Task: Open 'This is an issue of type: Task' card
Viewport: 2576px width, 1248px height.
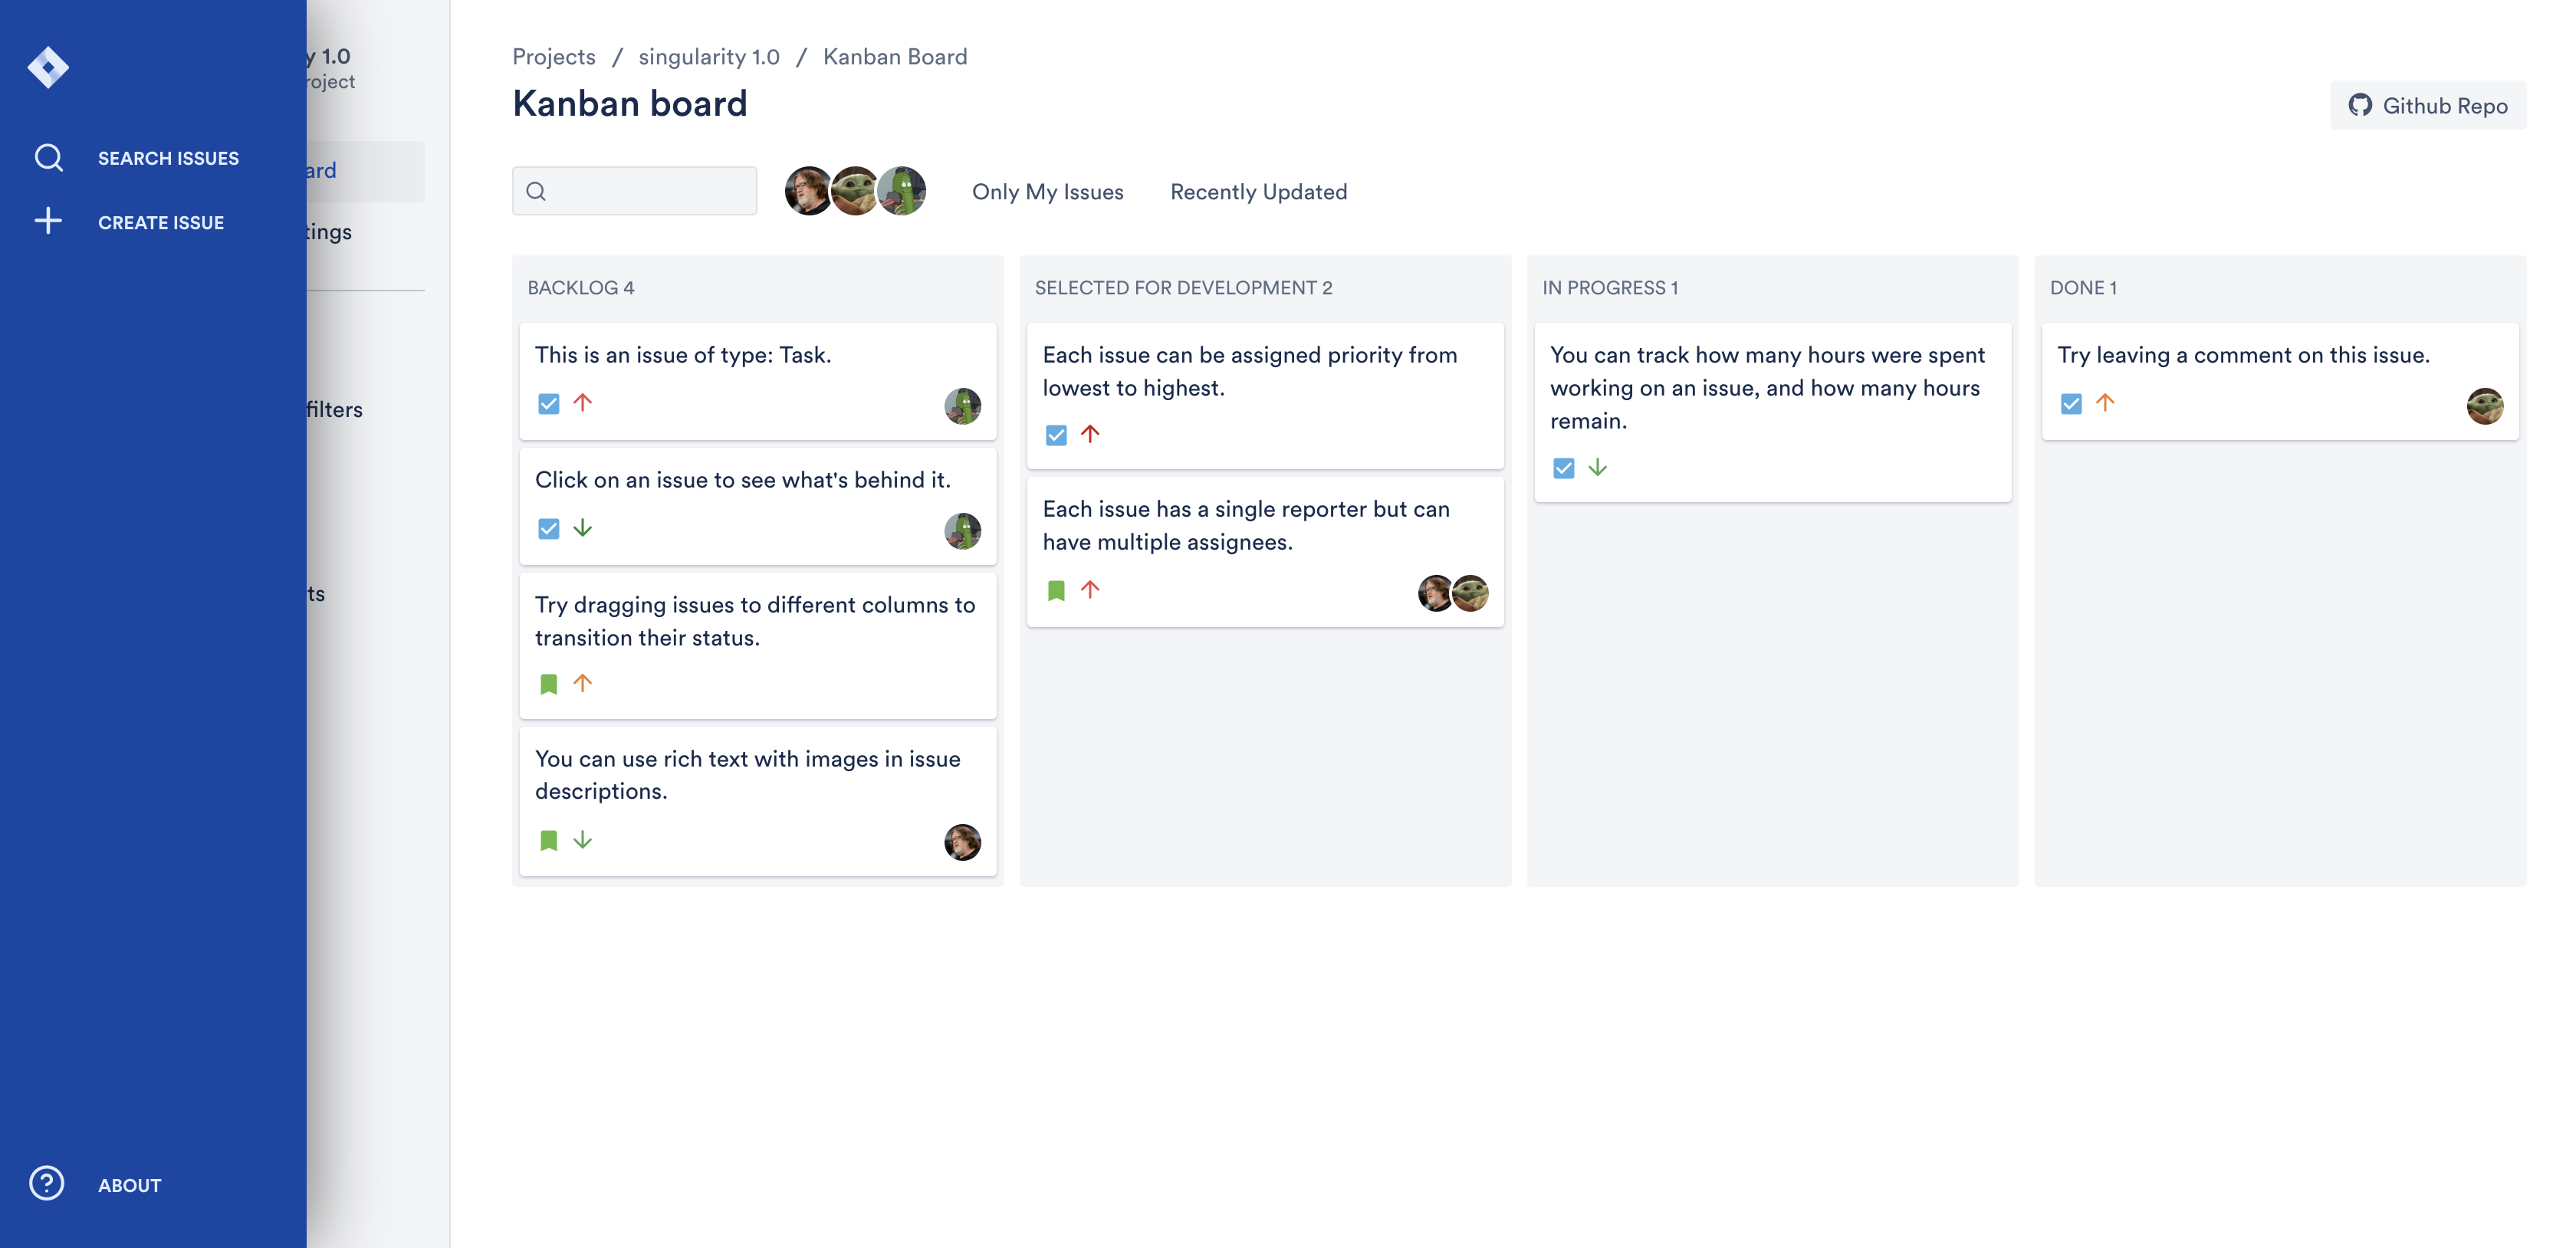Action: click(x=757, y=380)
